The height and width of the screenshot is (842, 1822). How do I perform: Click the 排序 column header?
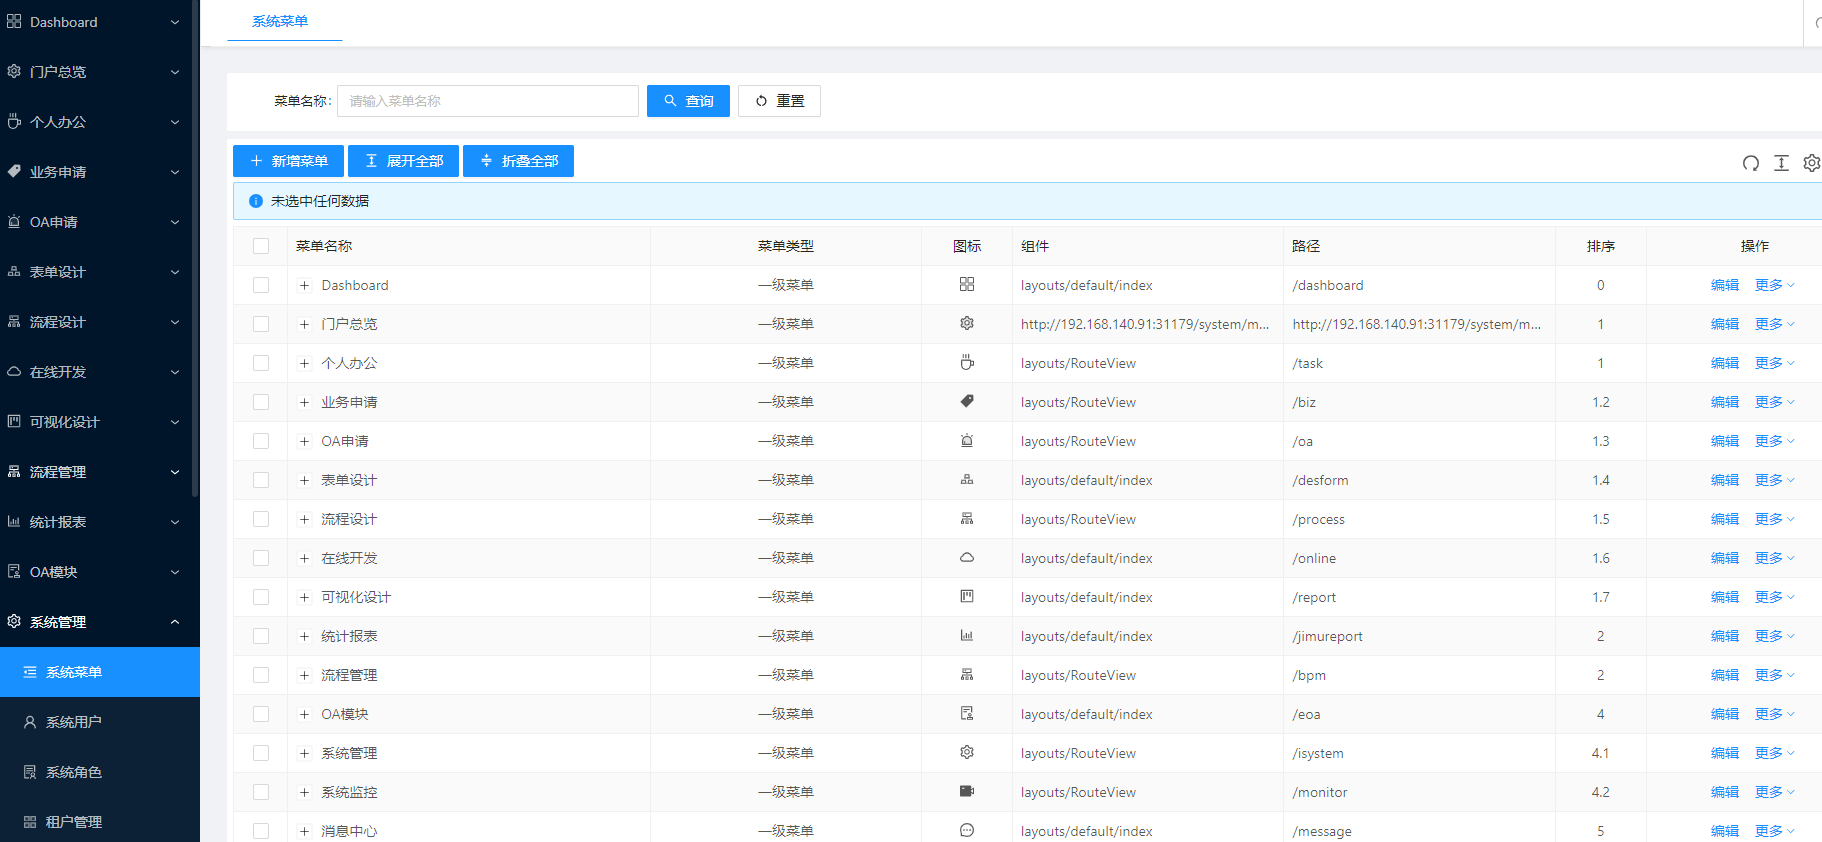coord(1601,246)
